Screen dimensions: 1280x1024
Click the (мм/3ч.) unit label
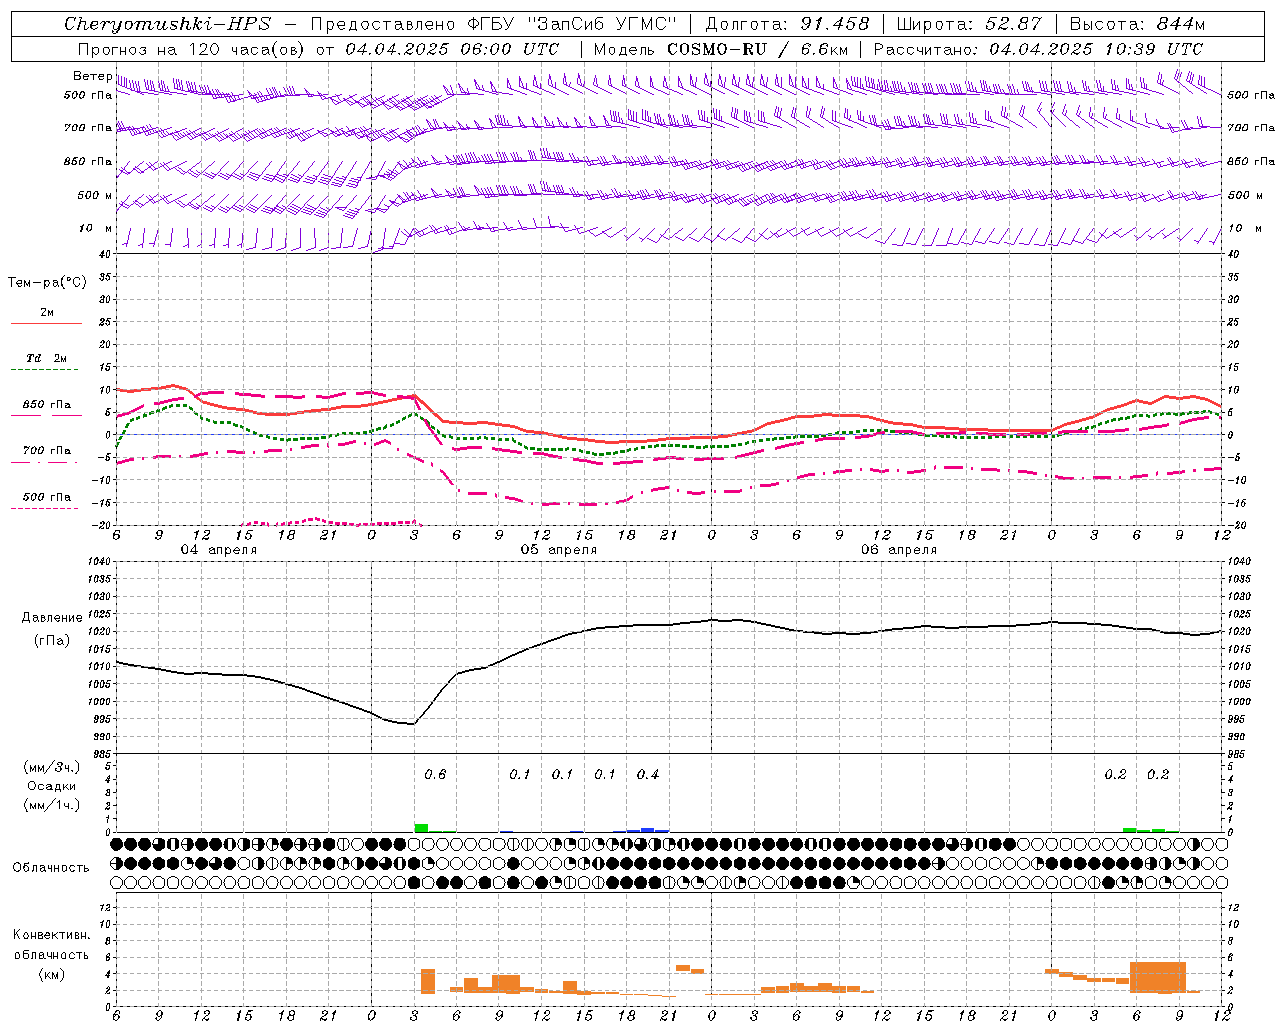point(51,767)
